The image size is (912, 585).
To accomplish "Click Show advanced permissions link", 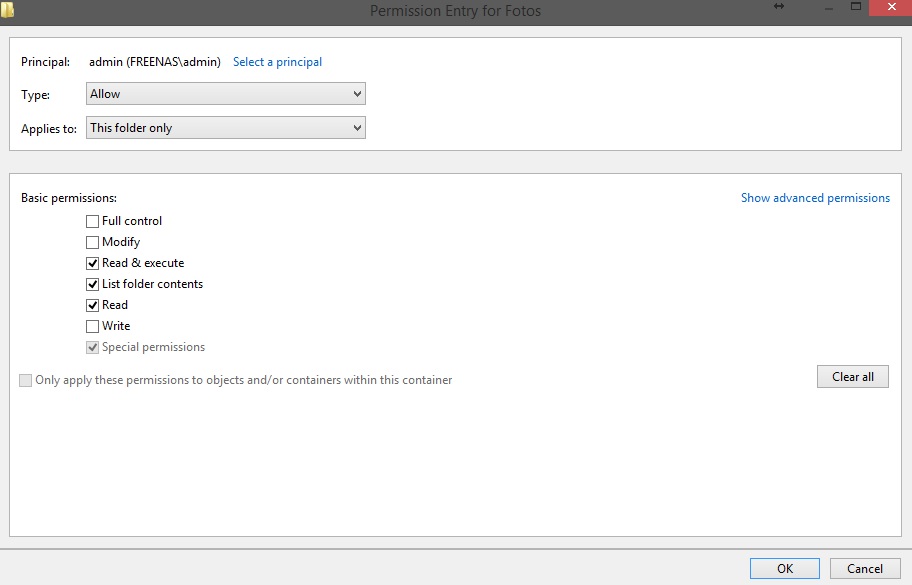I will 815,198.
